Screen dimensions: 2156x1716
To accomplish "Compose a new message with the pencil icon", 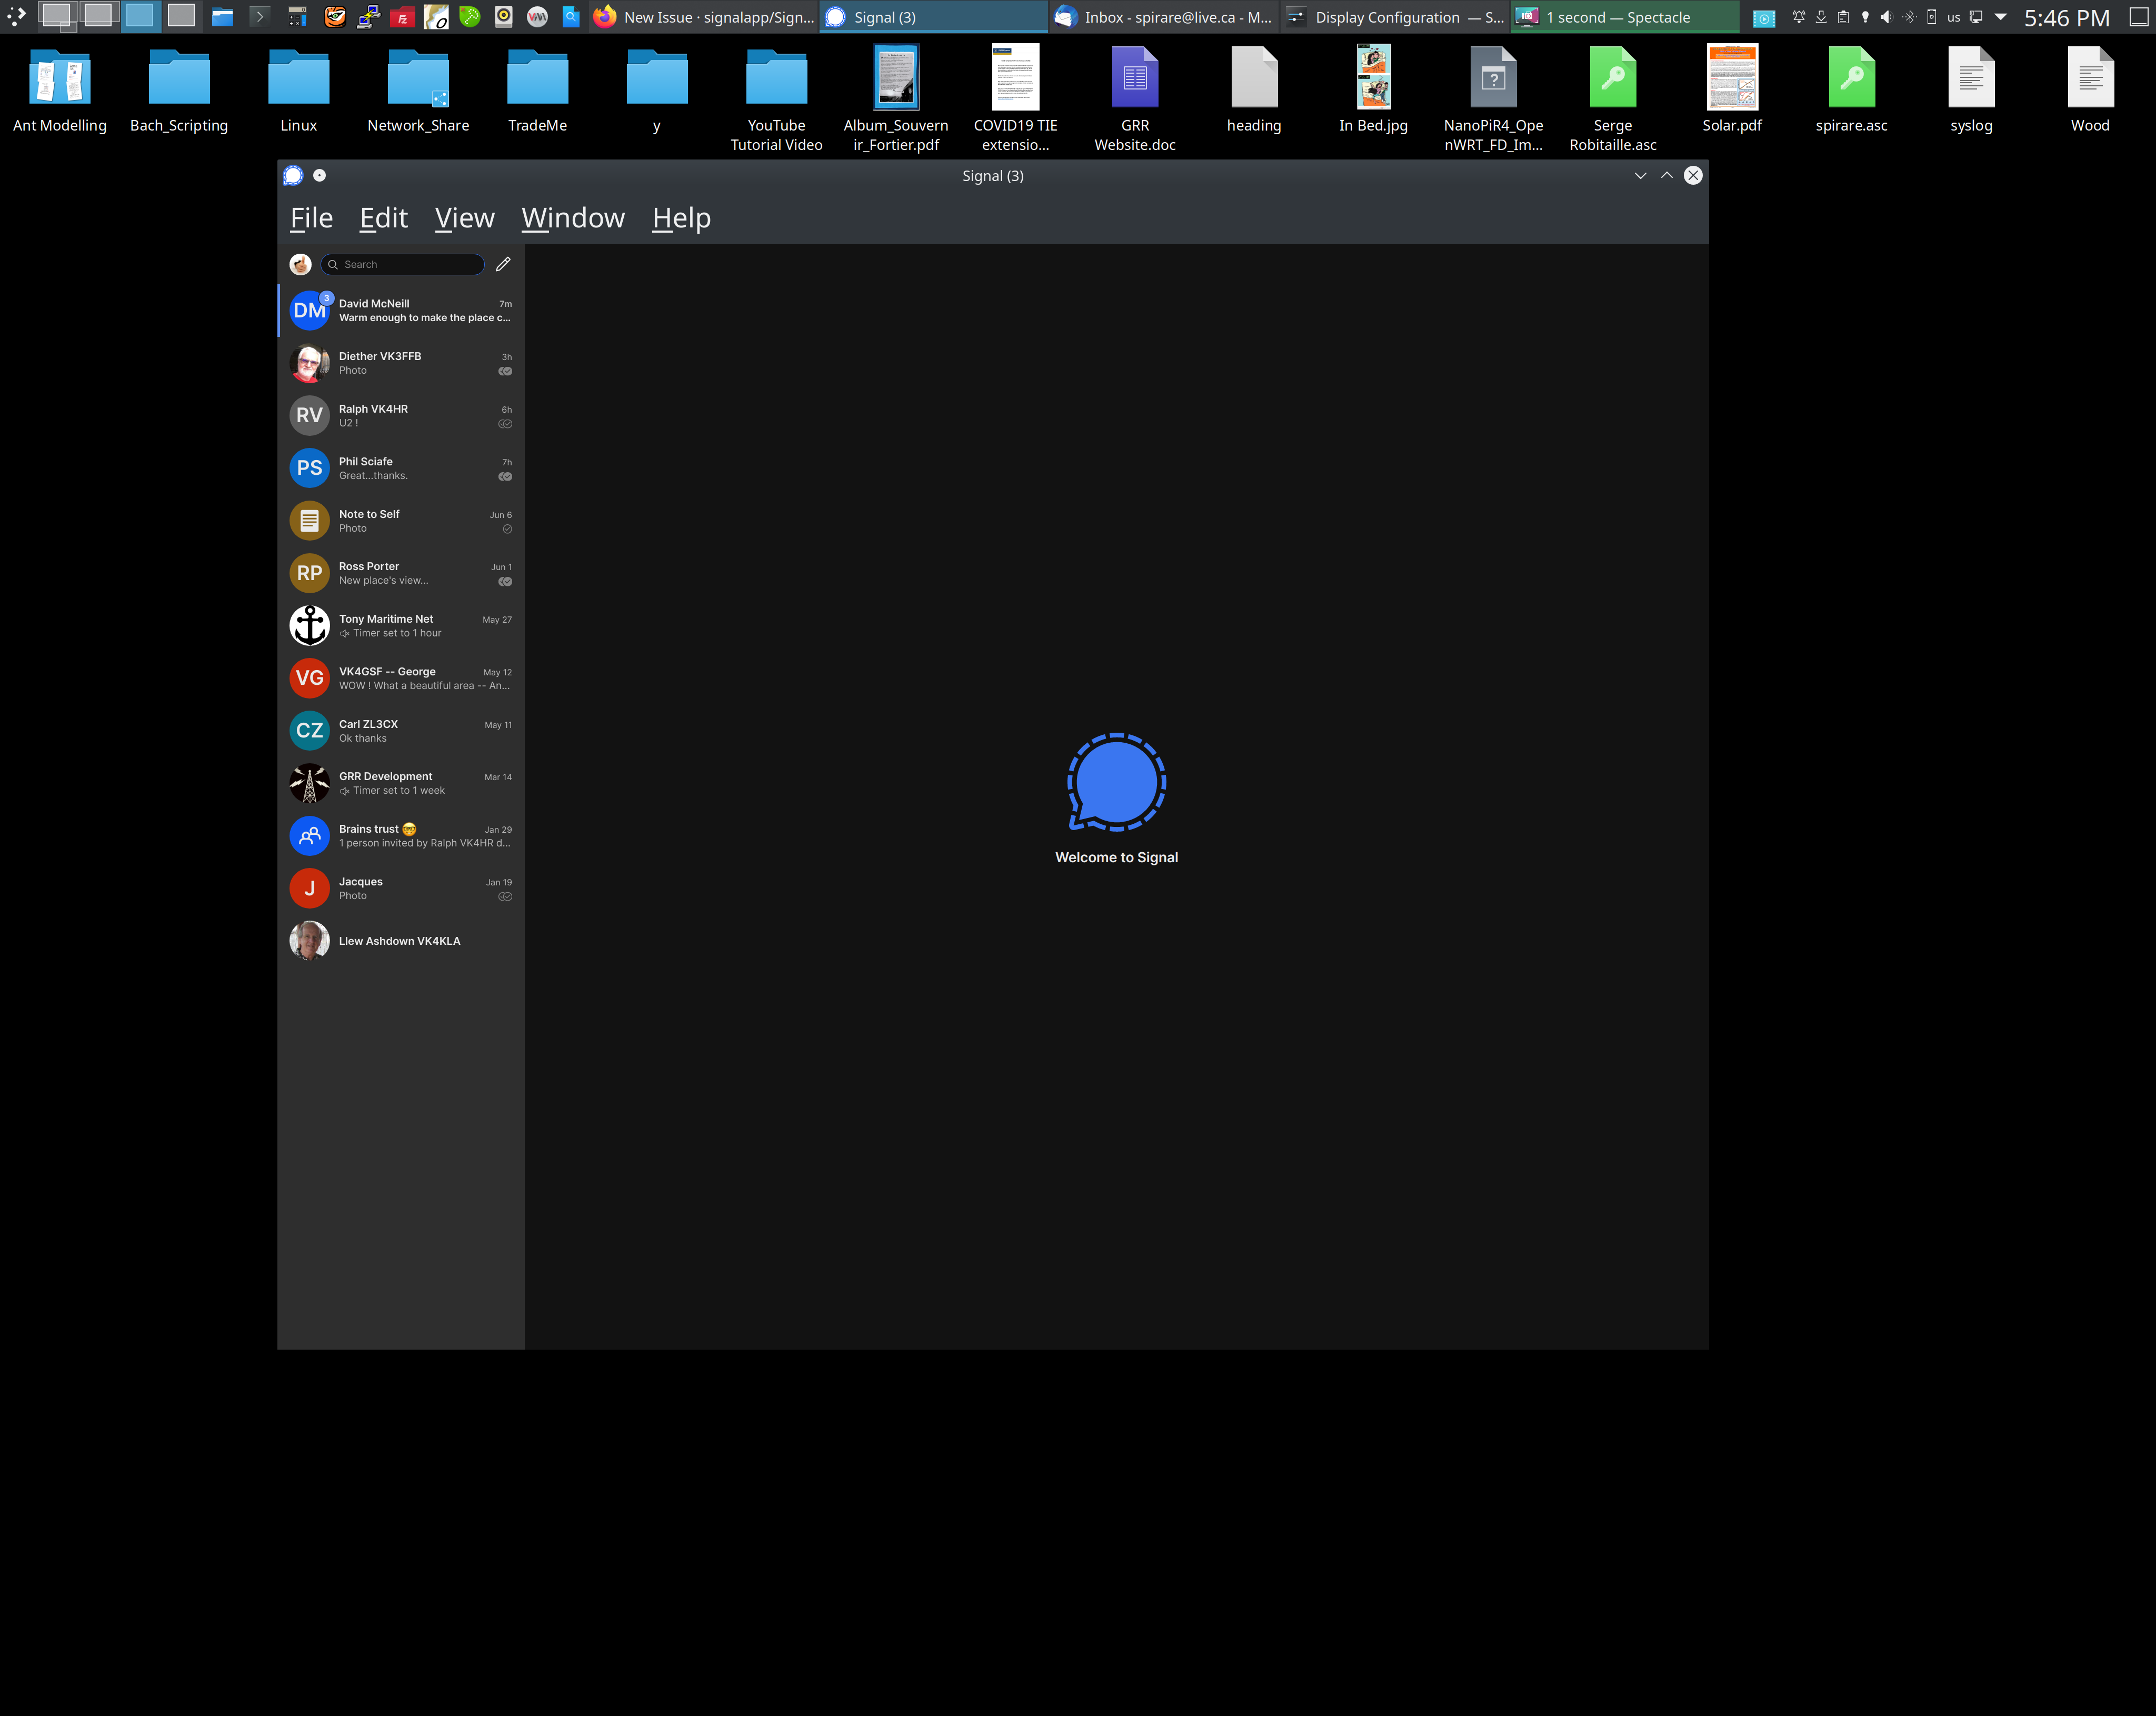I will pos(503,264).
